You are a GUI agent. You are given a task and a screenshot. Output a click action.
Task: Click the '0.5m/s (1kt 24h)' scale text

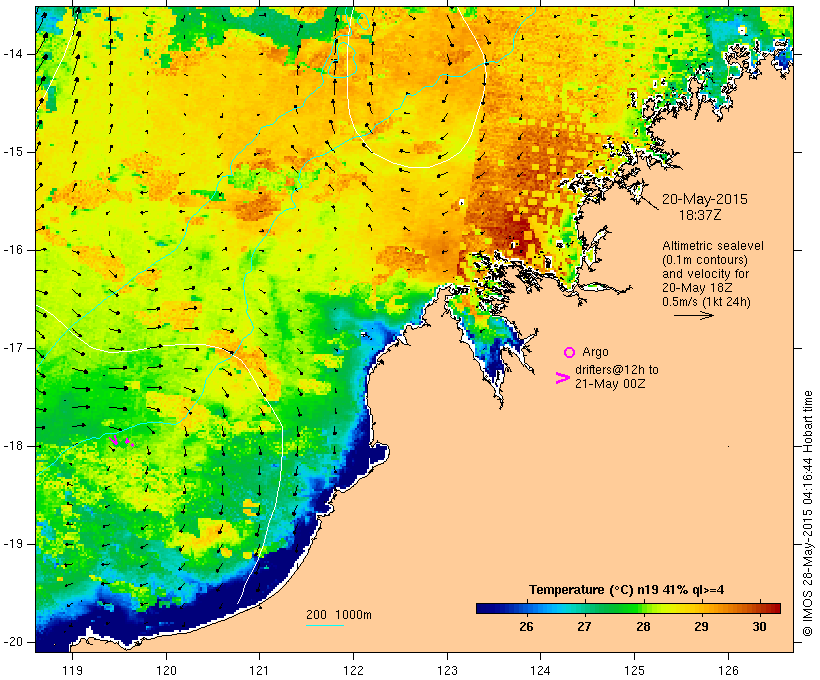click(x=707, y=302)
